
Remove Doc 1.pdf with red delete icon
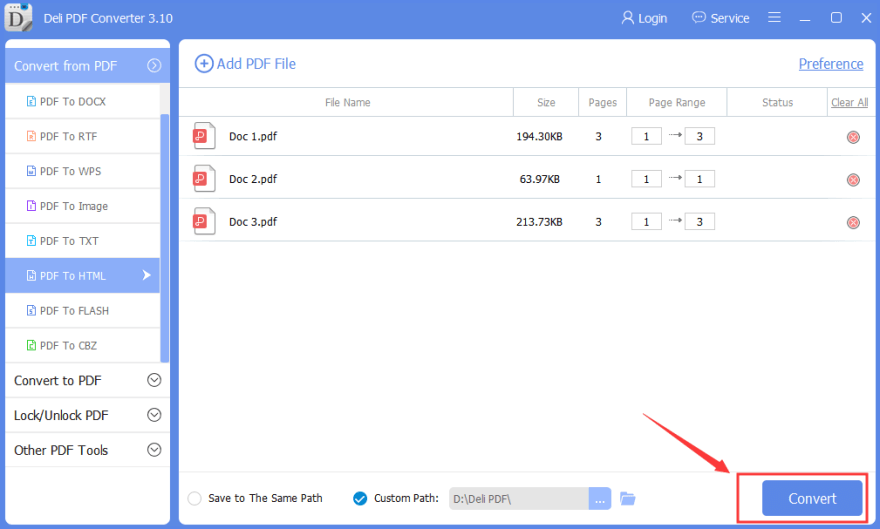(x=853, y=137)
